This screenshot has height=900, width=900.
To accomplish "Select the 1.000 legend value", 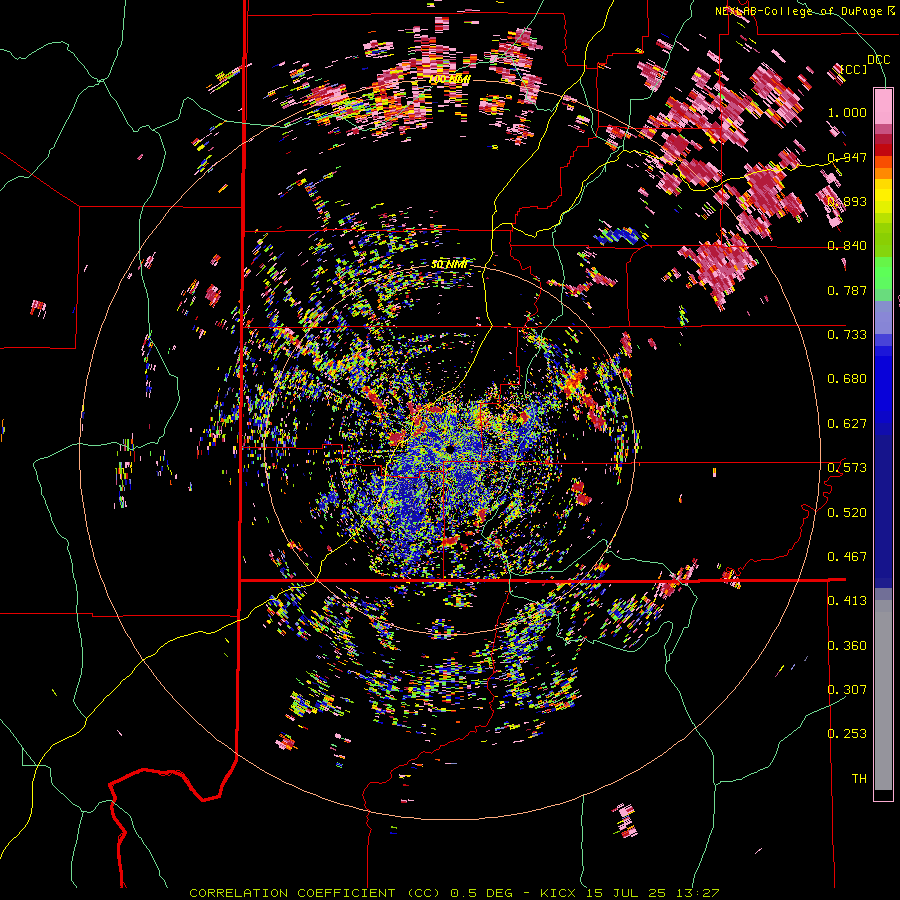I will click(x=847, y=112).
